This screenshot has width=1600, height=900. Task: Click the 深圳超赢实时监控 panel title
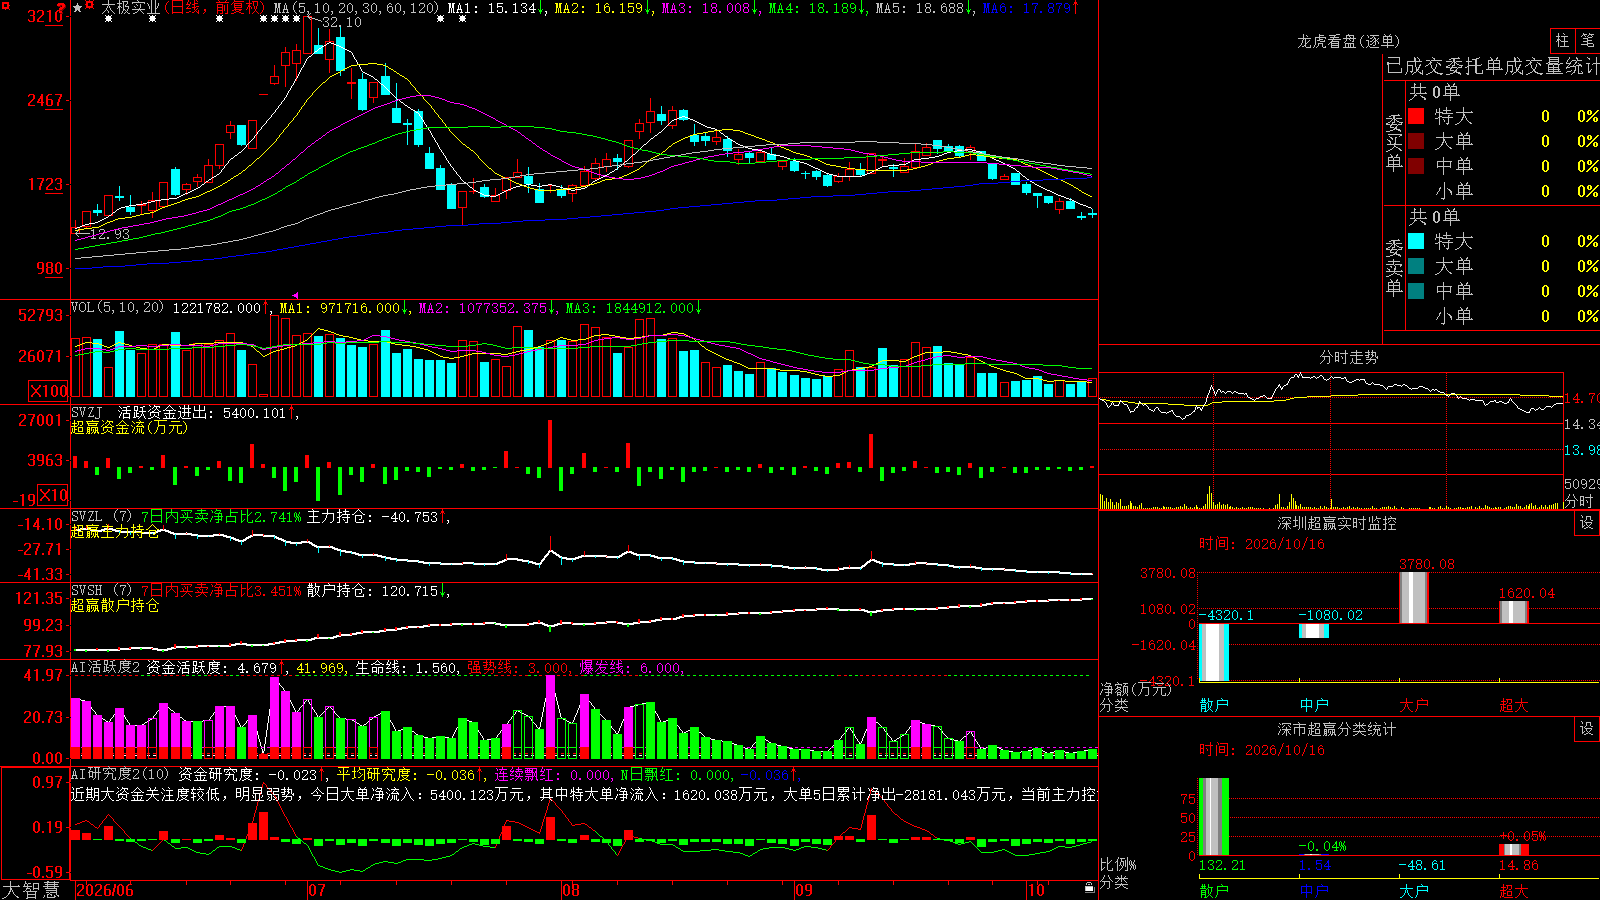click(1336, 523)
